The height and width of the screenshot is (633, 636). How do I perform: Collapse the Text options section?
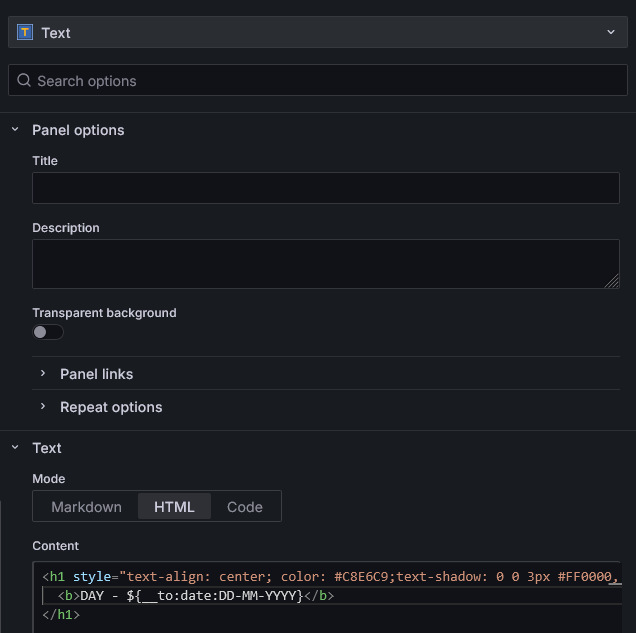point(15,448)
